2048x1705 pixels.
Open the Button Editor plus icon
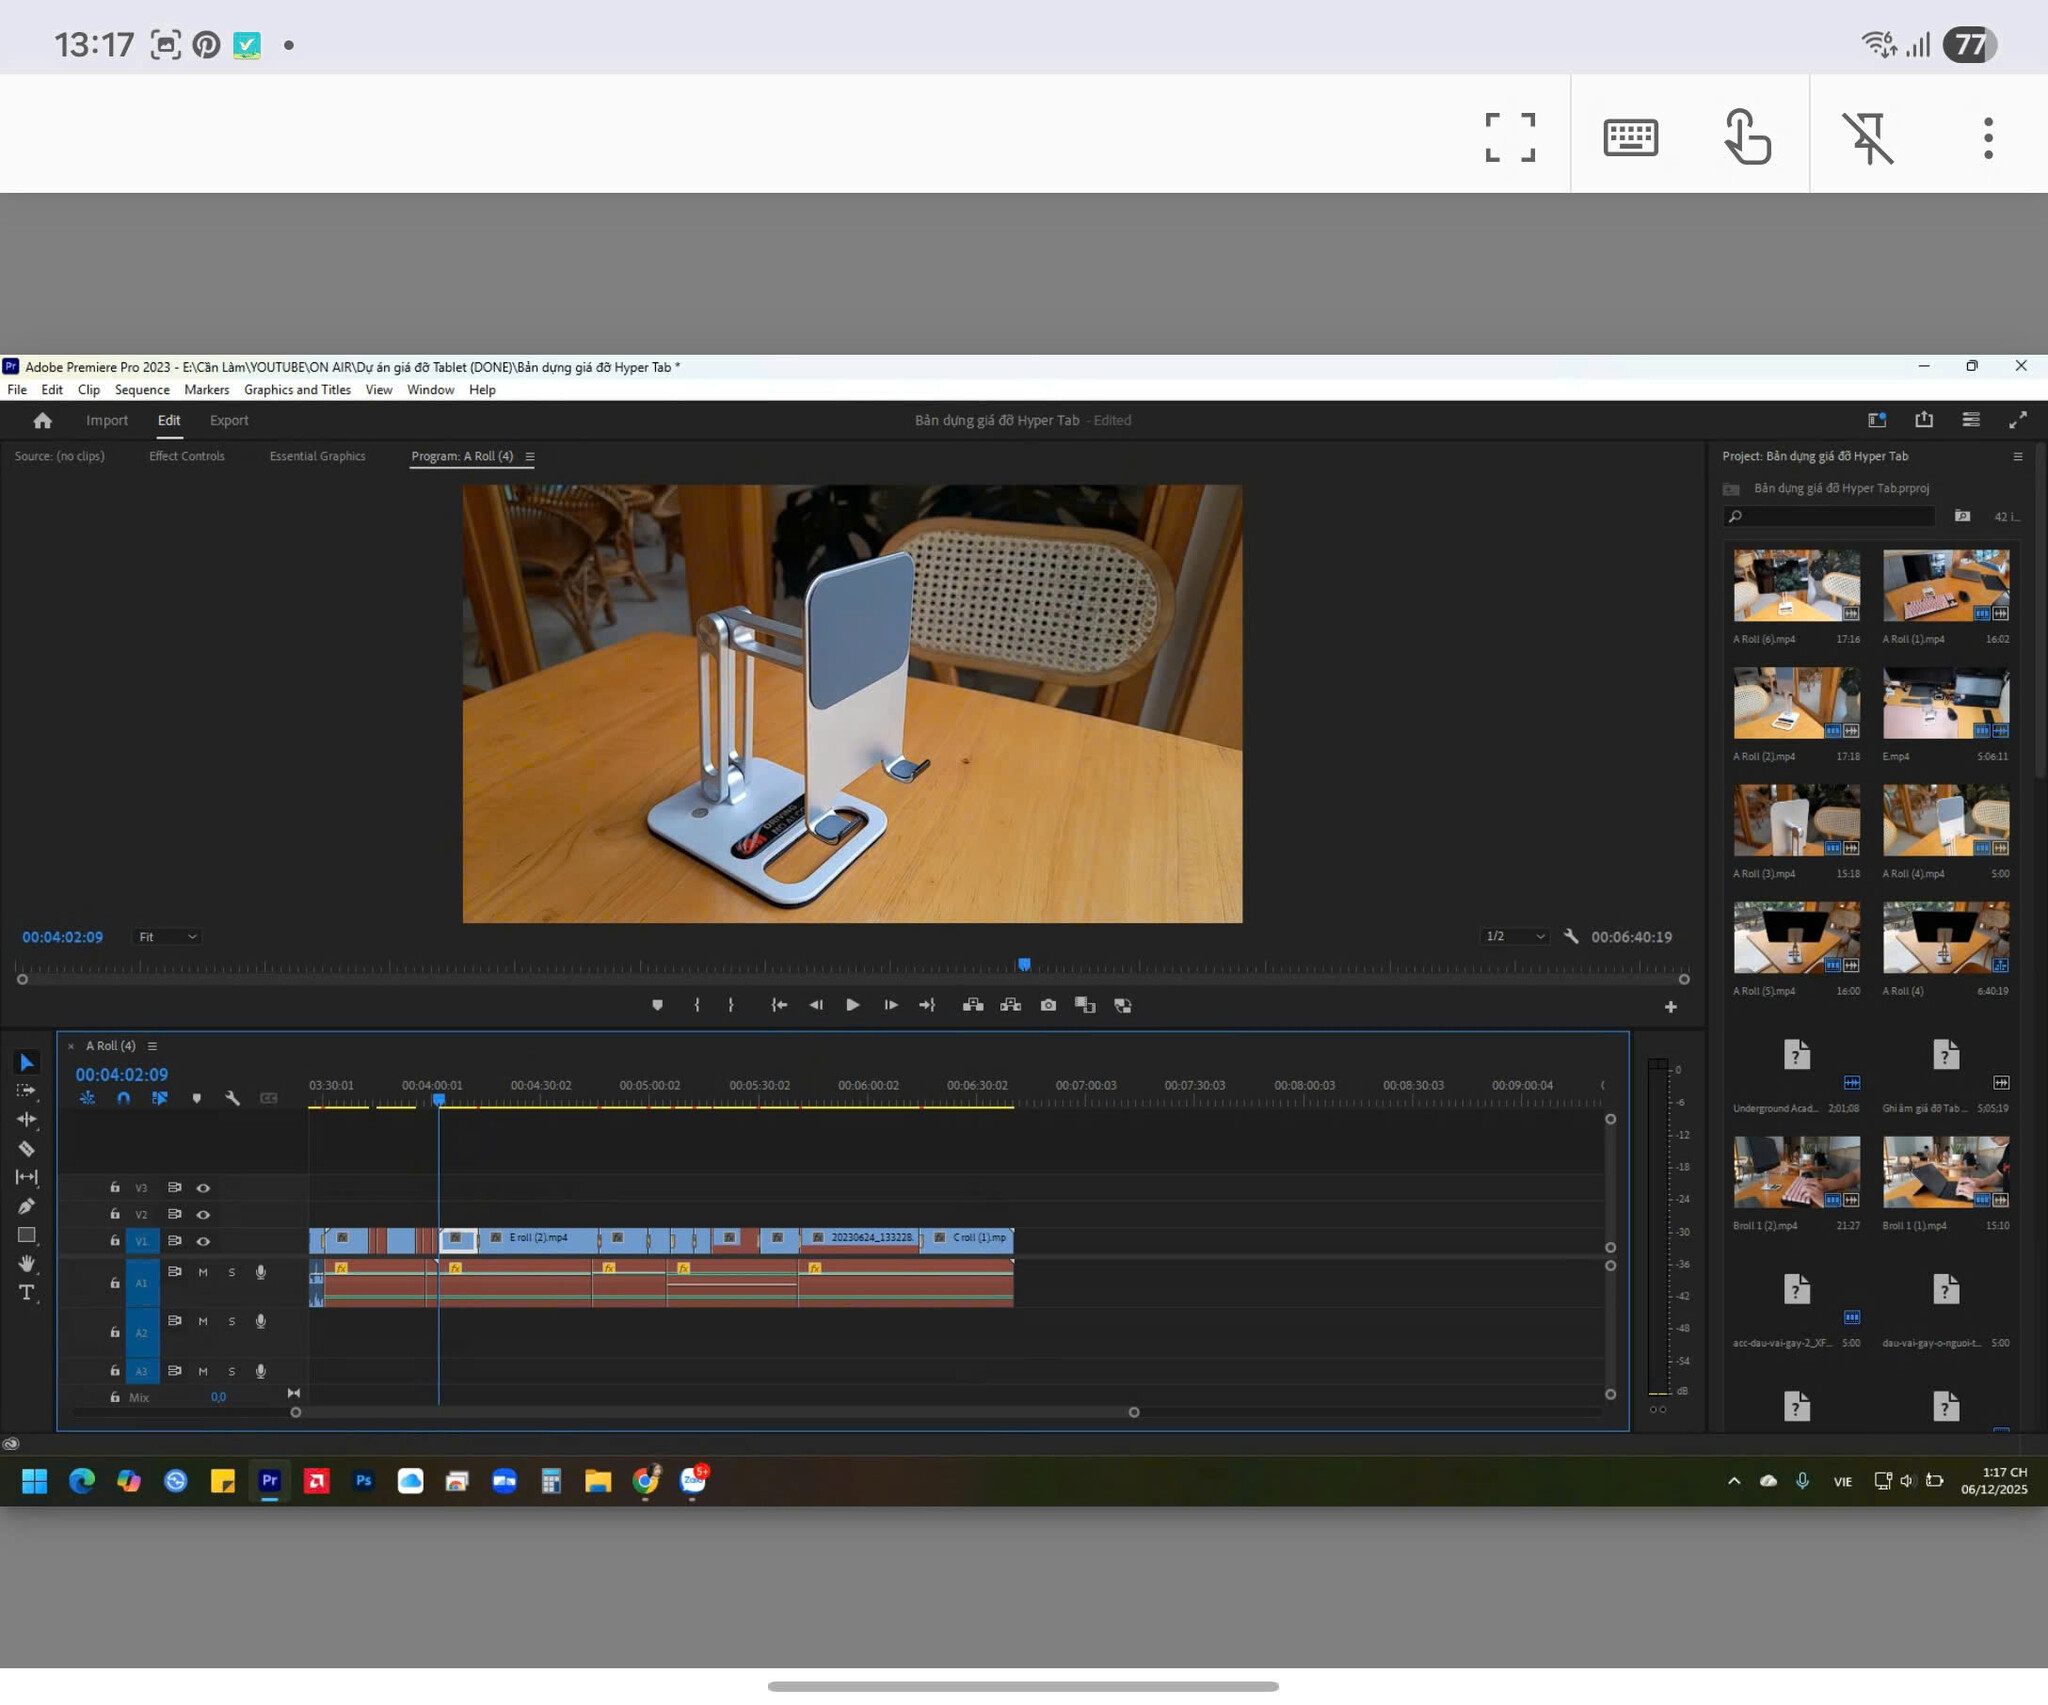(1670, 1007)
